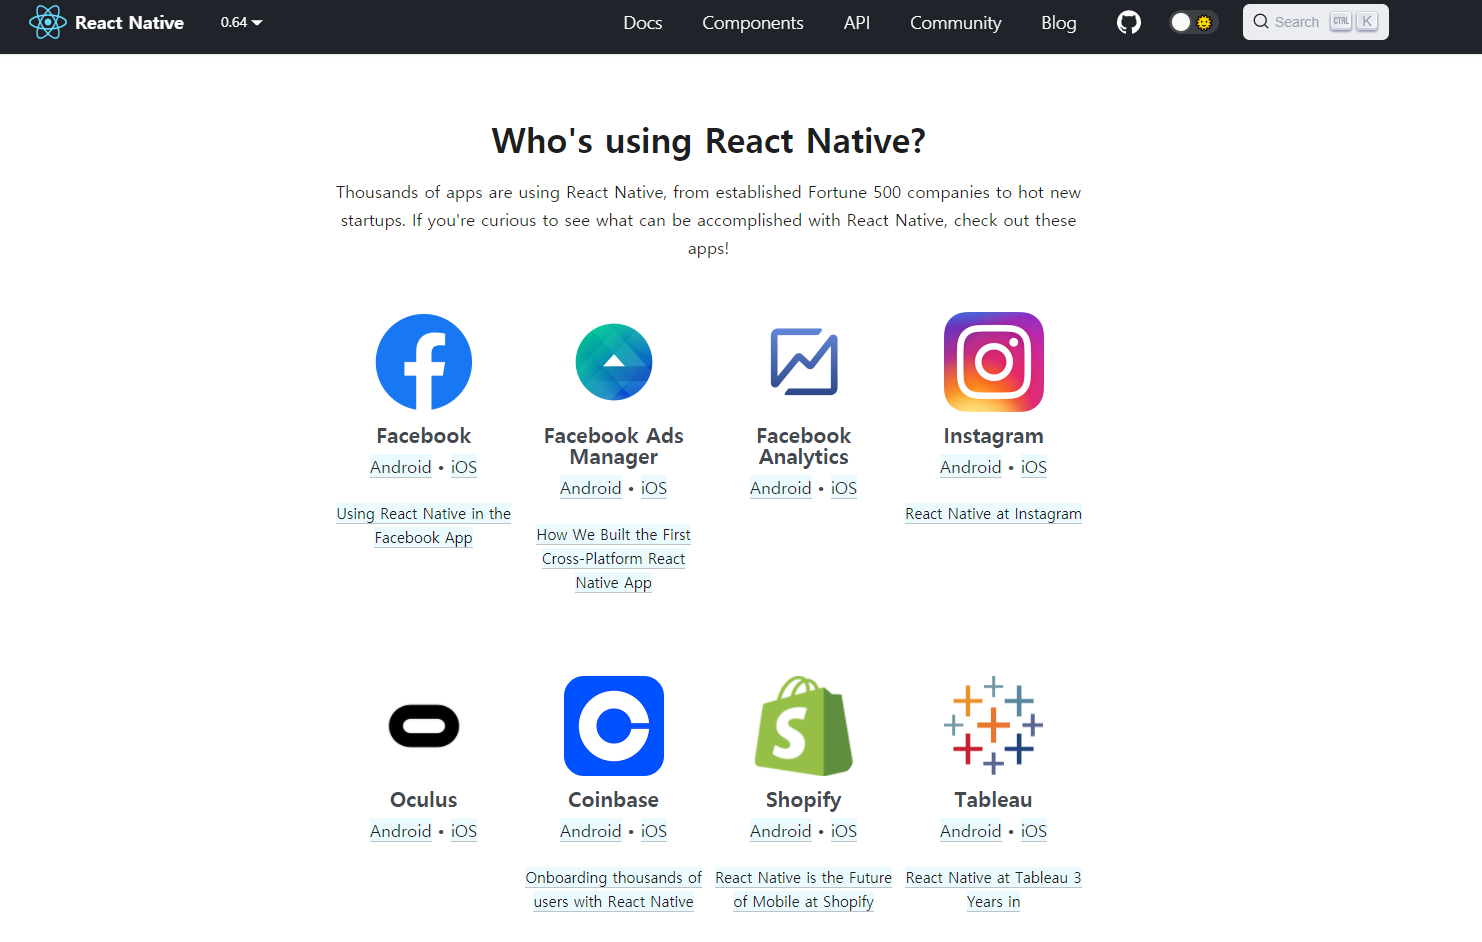Click the Tableau plus-signs logo
Viewport: 1482px width, 942px height.
click(x=994, y=726)
